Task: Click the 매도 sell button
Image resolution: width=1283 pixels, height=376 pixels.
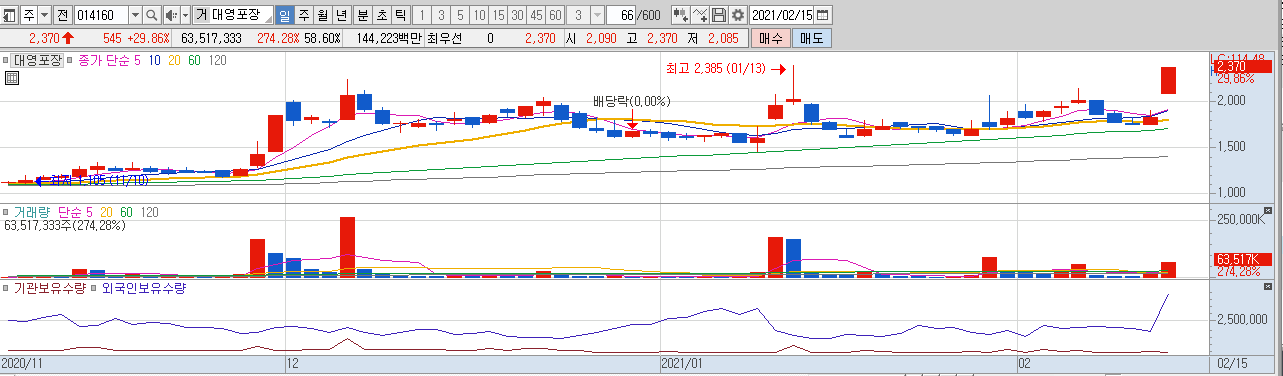Action: pos(811,38)
